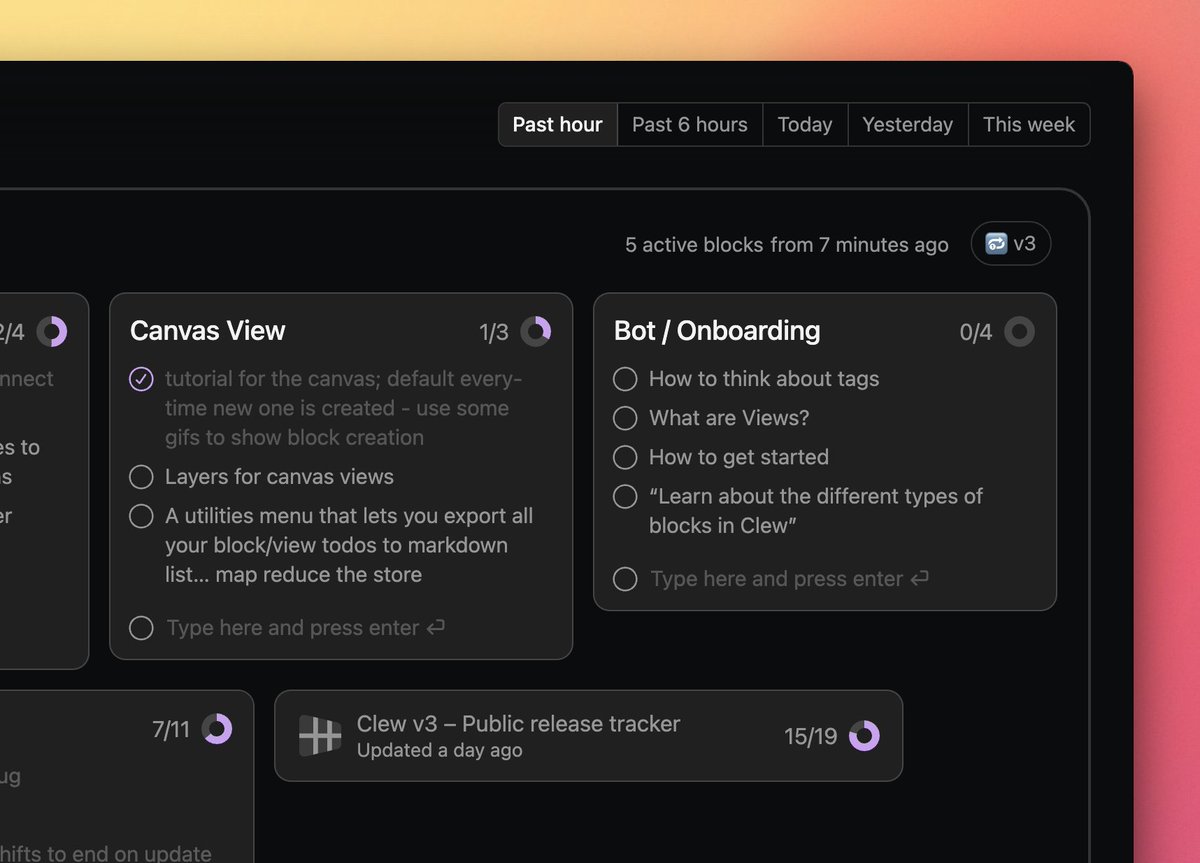This screenshot has height=863, width=1200.
Task: Check the What are Views? todo
Action: point(625,418)
